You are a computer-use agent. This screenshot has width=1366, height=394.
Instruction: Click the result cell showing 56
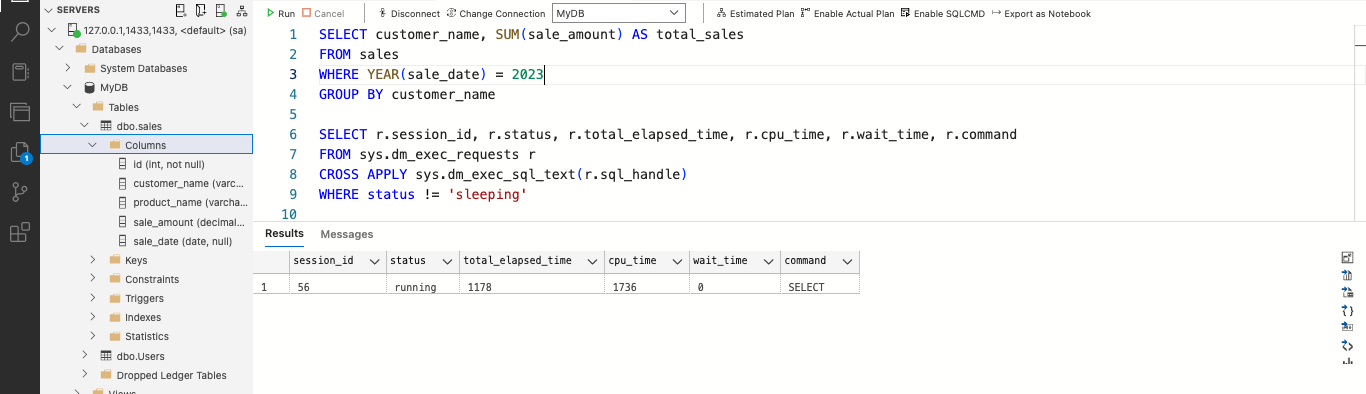tap(337, 287)
